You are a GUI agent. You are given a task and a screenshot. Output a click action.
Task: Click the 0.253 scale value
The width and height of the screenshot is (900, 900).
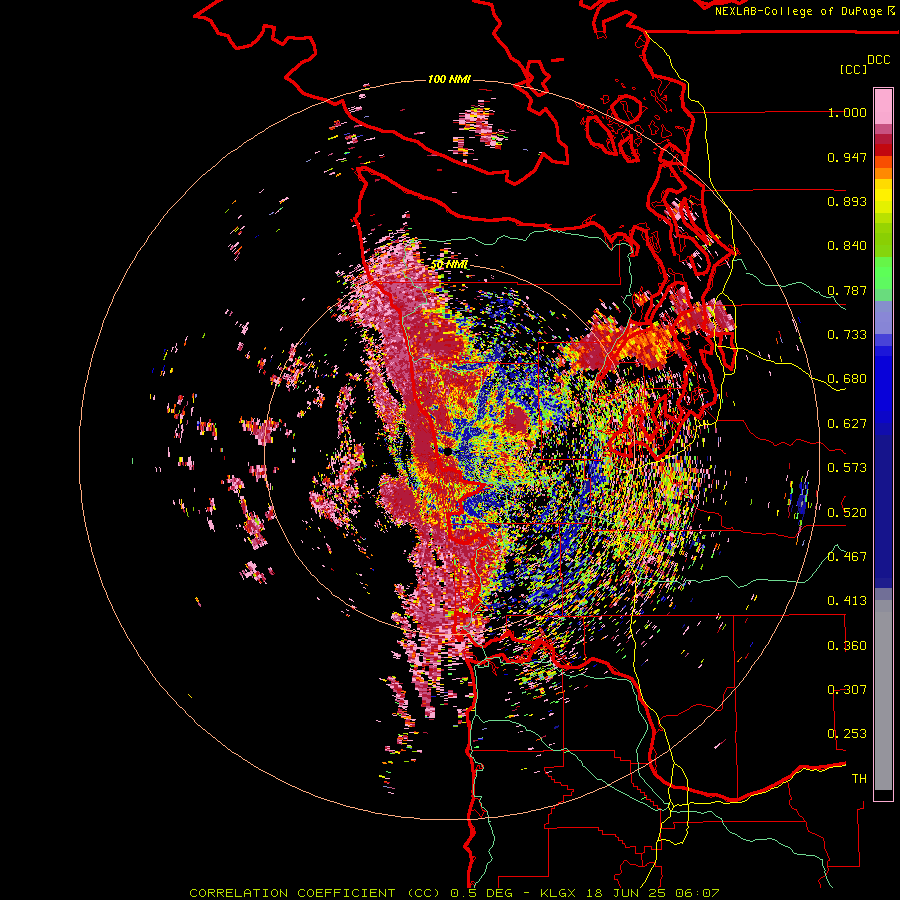pos(847,734)
